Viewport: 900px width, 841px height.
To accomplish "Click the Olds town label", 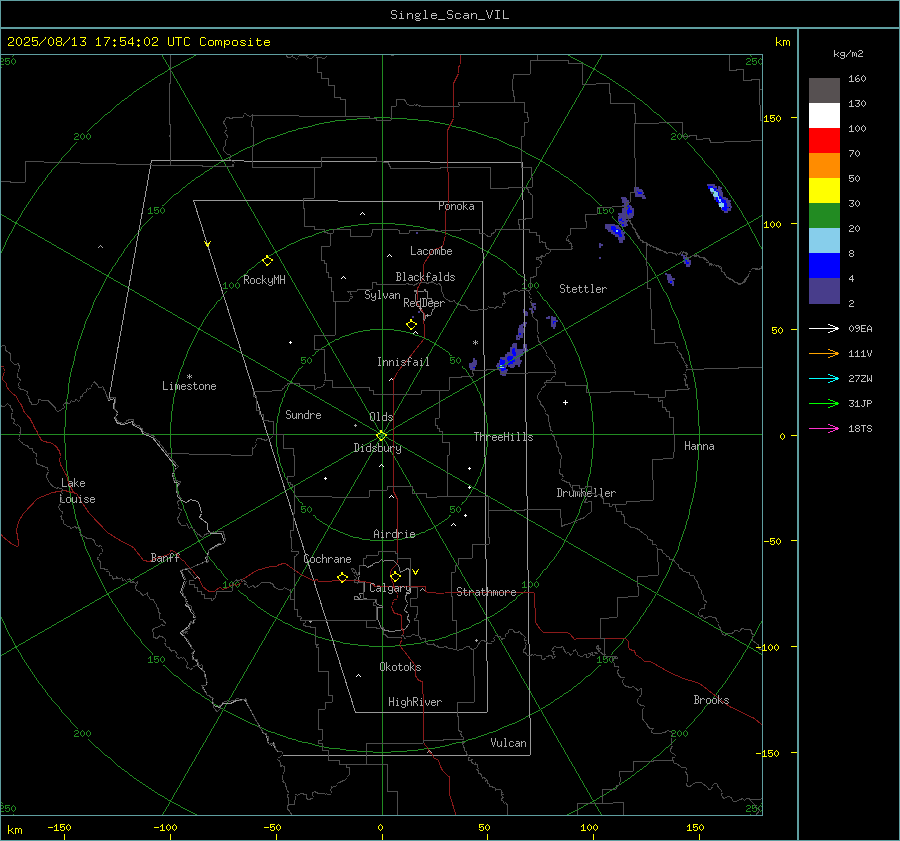I will (x=381, y=417).
